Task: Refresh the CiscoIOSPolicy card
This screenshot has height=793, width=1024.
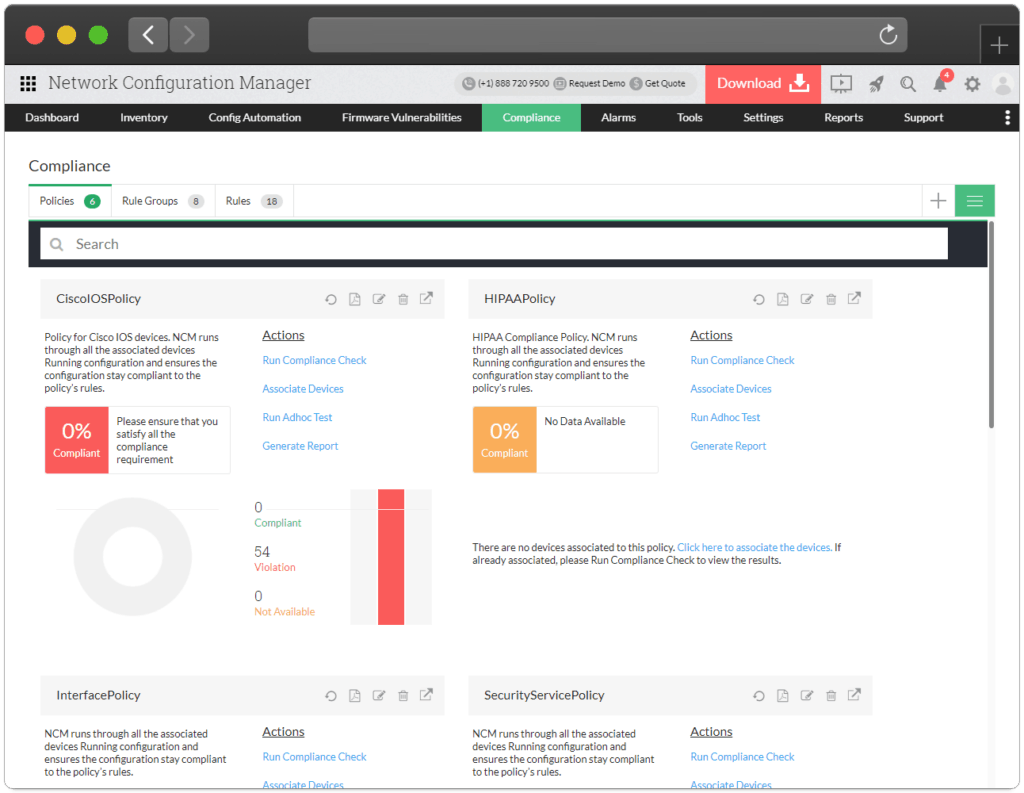Action: pyautogui.click(x=331, y=299)
